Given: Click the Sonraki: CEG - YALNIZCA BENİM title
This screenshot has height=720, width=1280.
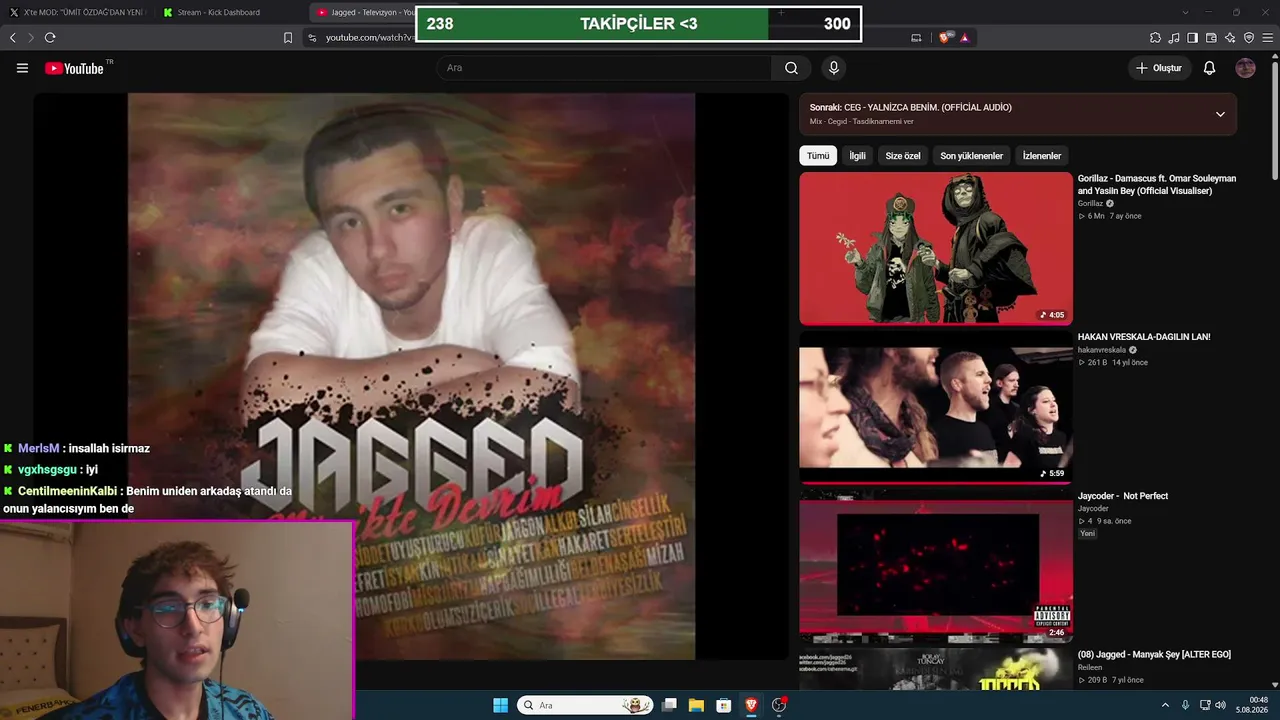Looking at the screenshot, I should click(910, 107).
